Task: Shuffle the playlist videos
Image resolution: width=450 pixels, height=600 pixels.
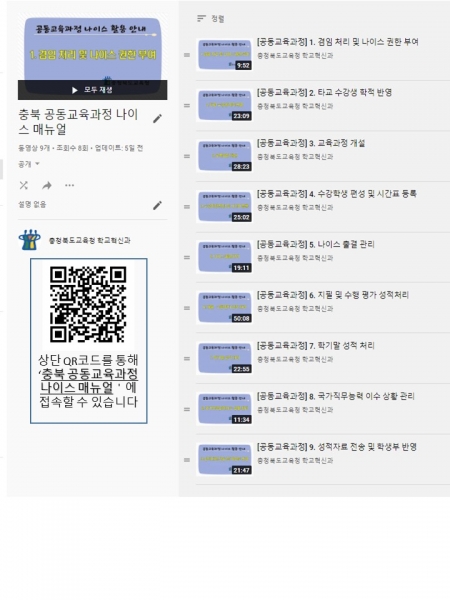Action: tap(24, 185)
